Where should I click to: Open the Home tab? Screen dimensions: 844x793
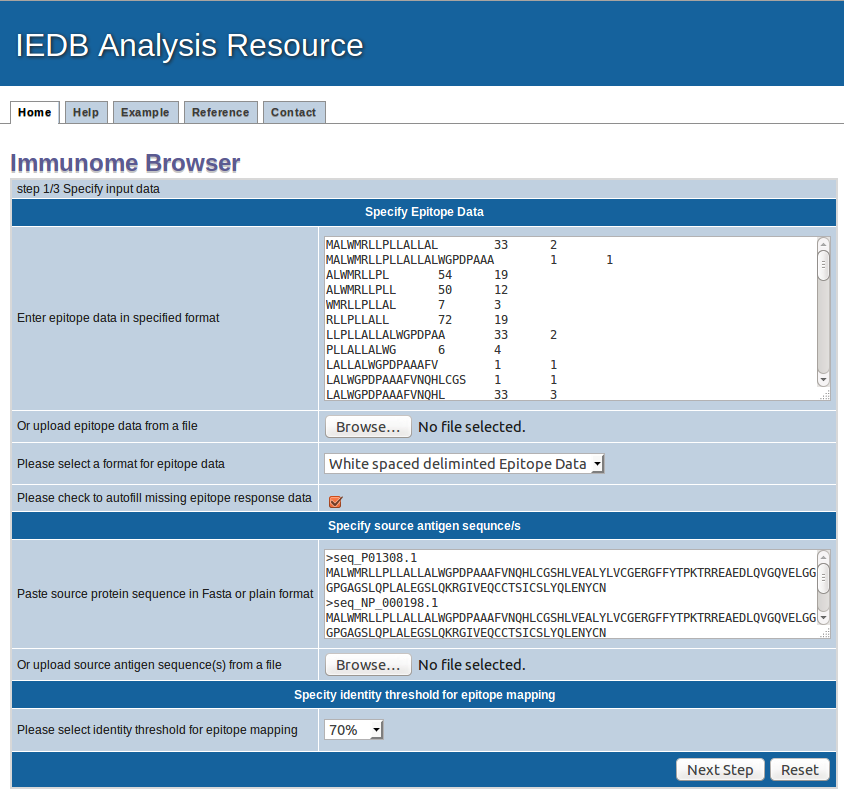click(34, 113)
